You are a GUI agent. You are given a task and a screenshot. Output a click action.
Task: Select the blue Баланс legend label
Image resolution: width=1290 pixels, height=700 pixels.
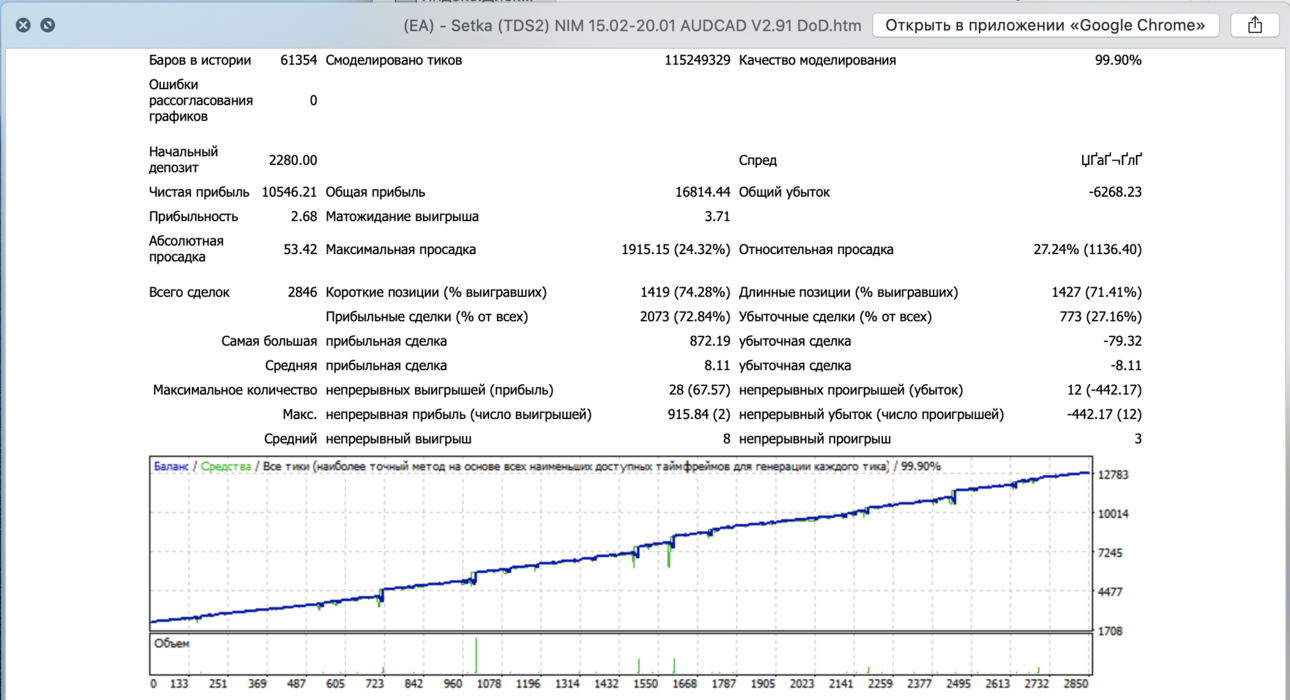[171, 467]
